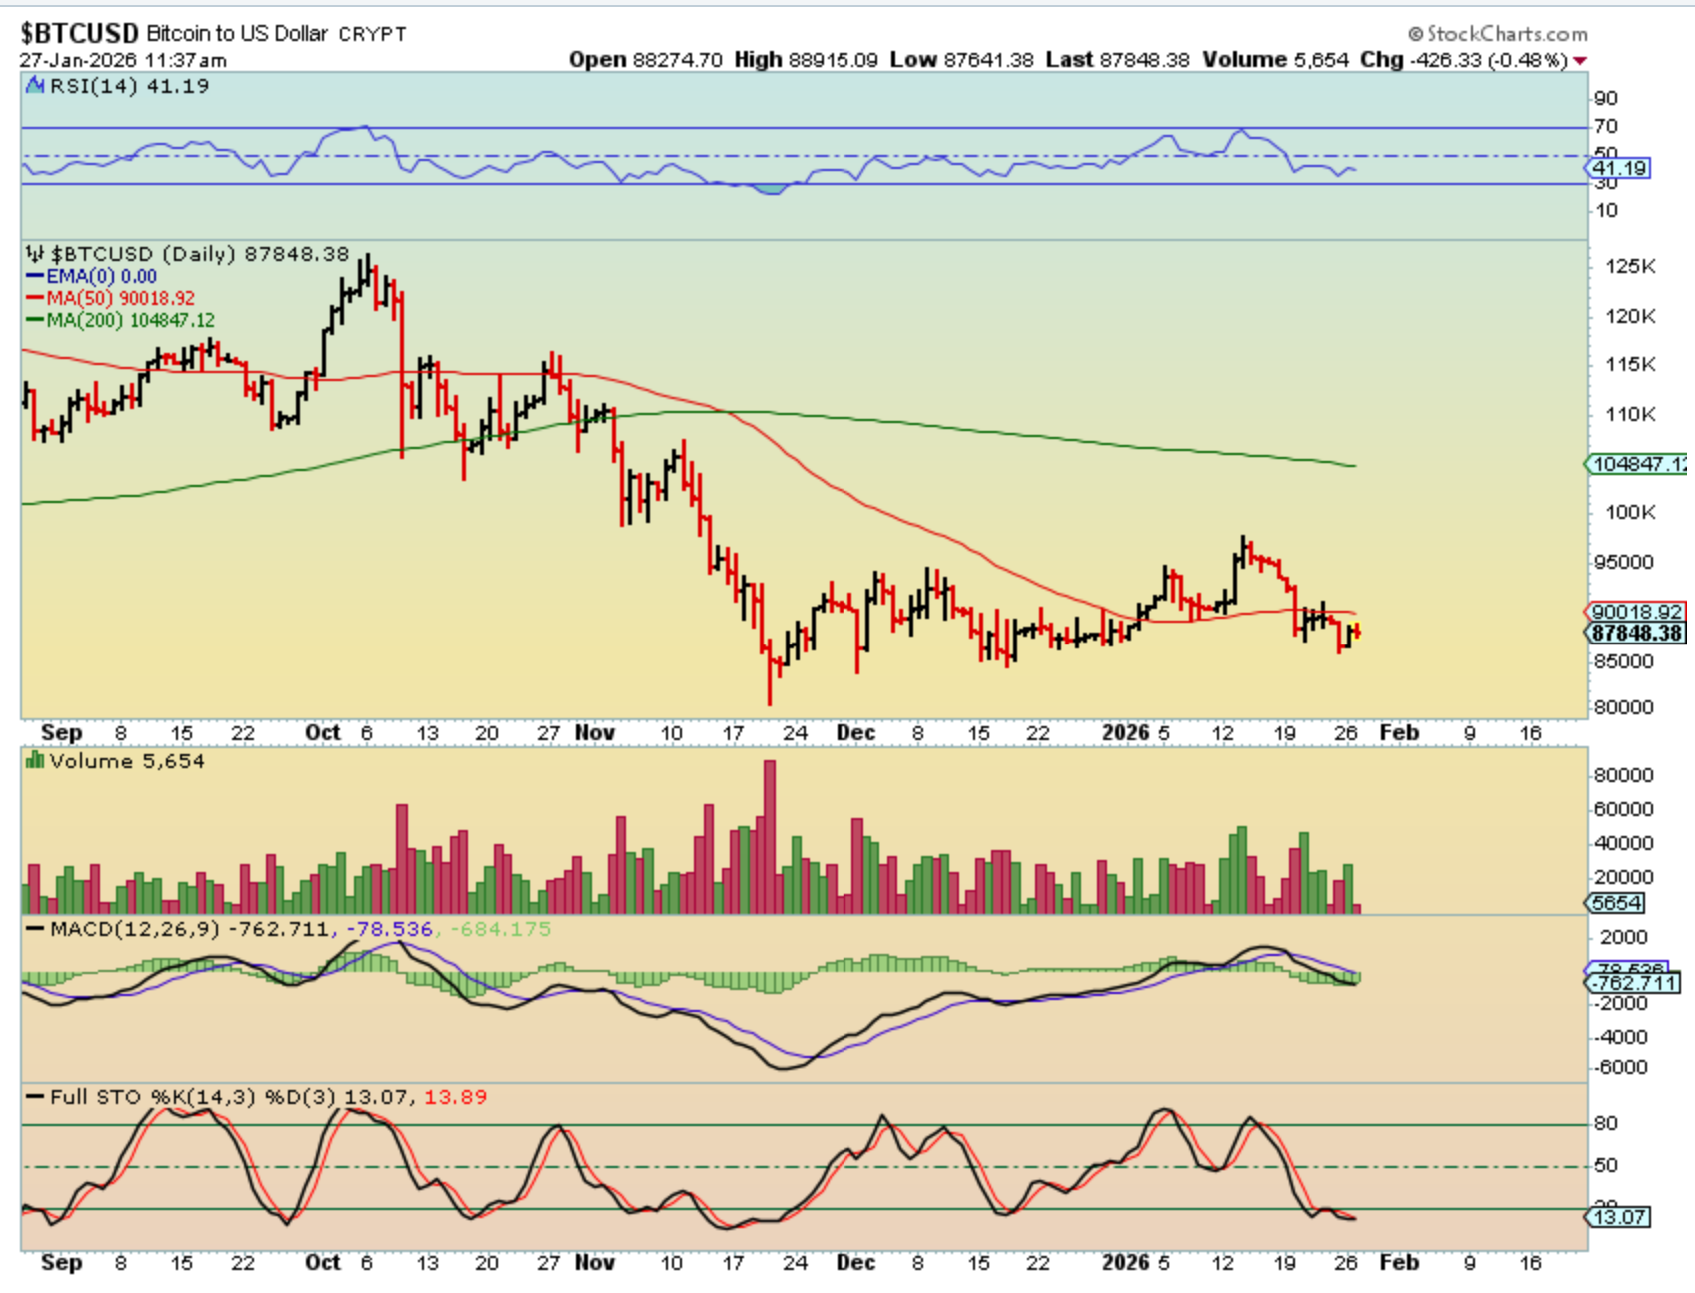The width and height of the screenshot is (1695, 1293).
Task: Click the blue line marker before EMA(0)
Action: [35, 276]
